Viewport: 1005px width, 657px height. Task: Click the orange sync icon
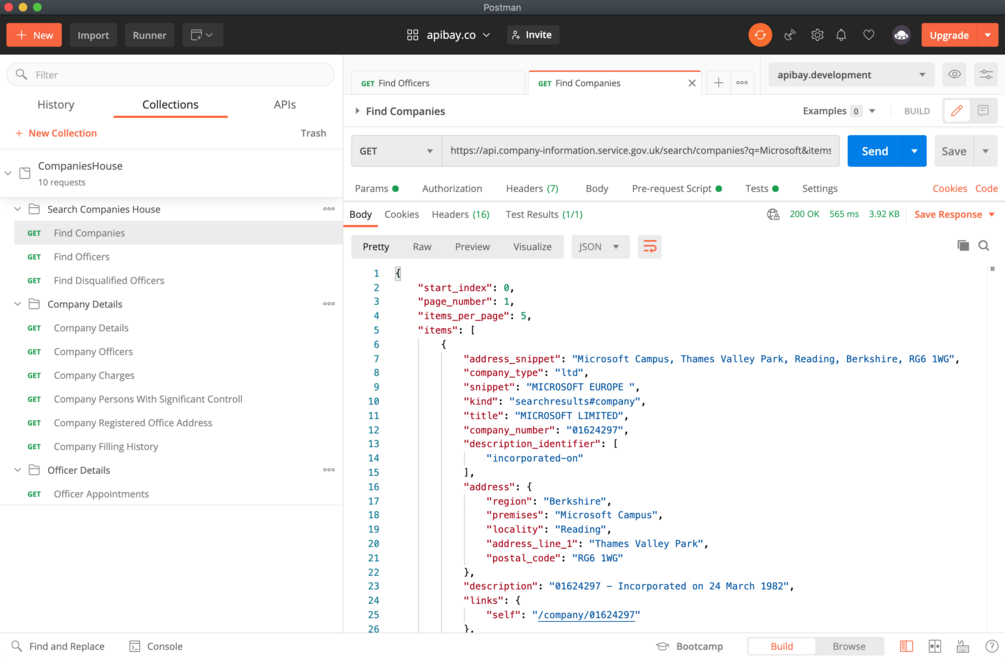tap(760, 35)
